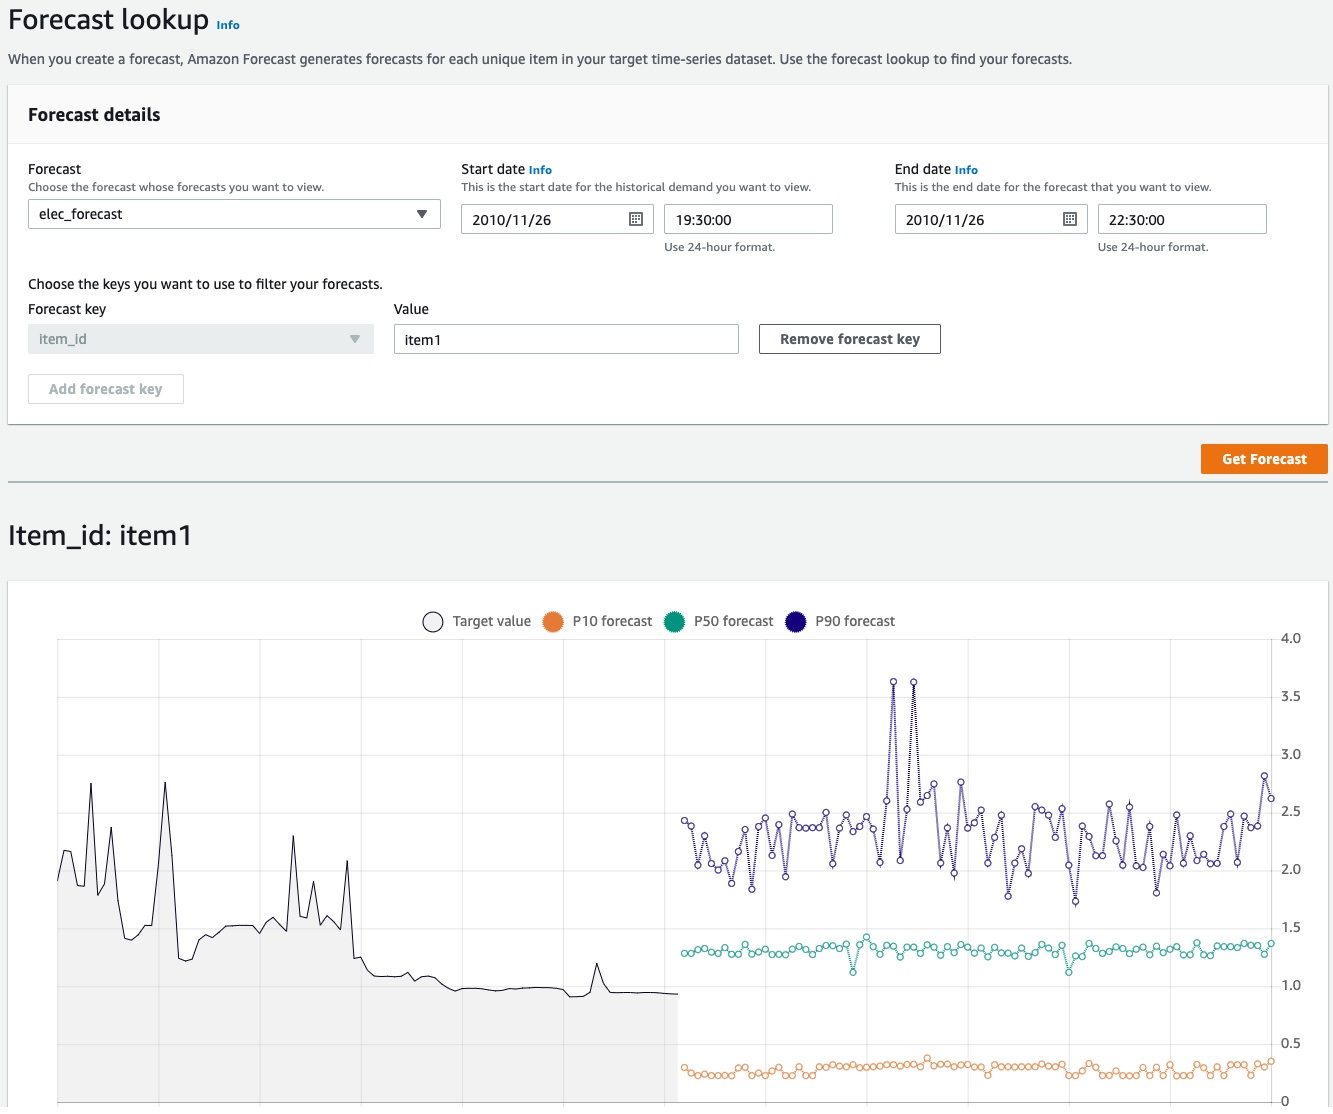Toggle the Target value legend circle
The height and width of the screenshot is (1114, 1333).
click(433, 622)
